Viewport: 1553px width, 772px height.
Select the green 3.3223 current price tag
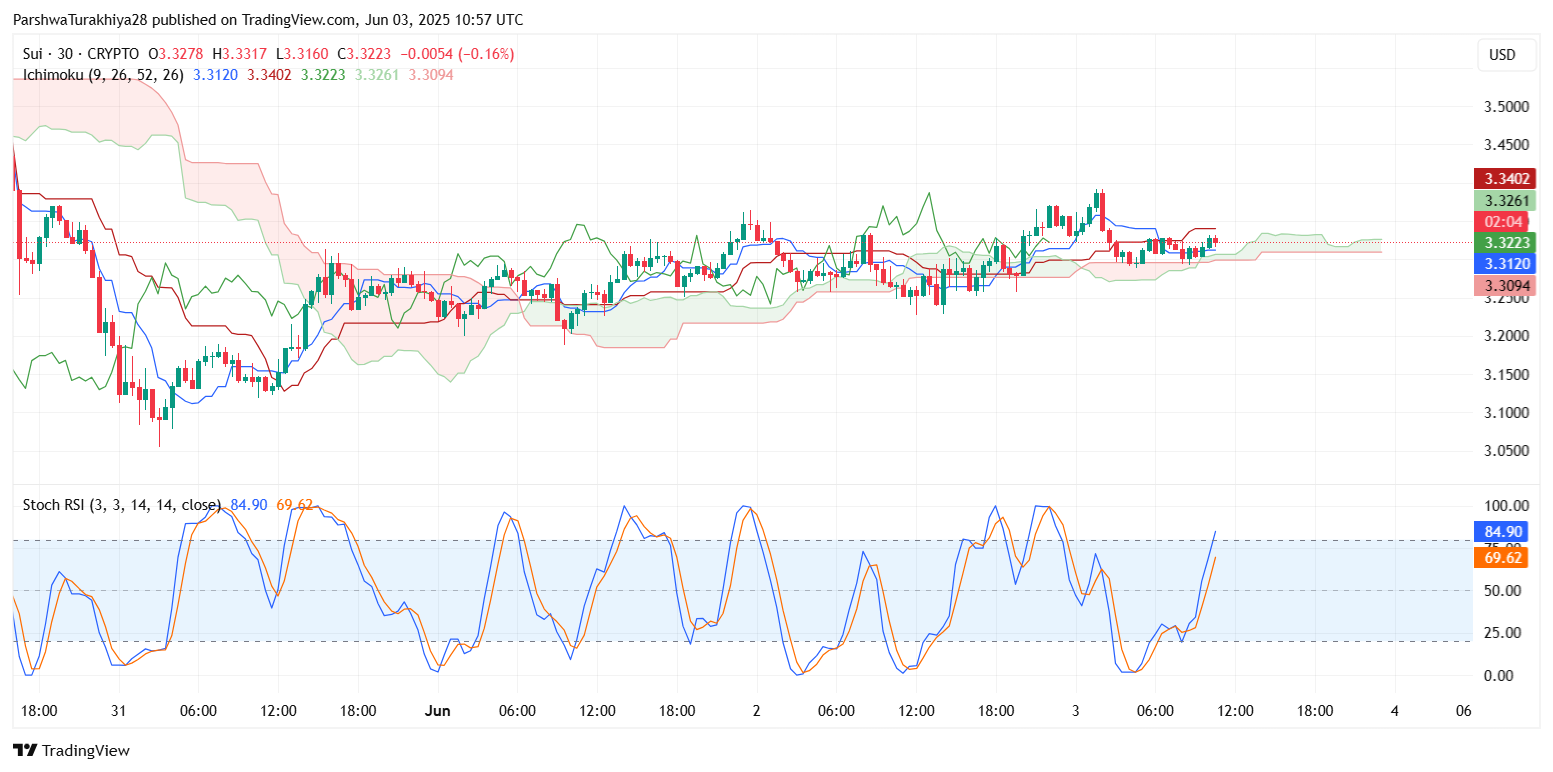tap(1502, 243)
